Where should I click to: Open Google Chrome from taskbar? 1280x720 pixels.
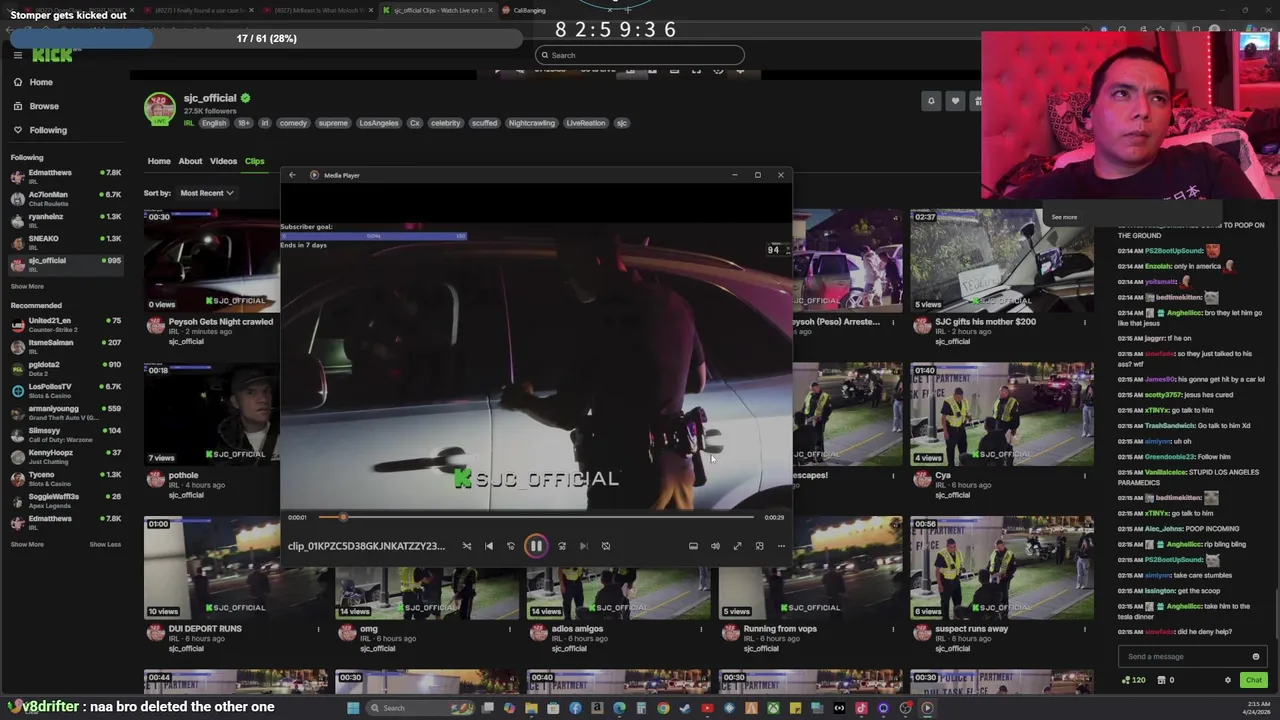(x=663, y=708)
